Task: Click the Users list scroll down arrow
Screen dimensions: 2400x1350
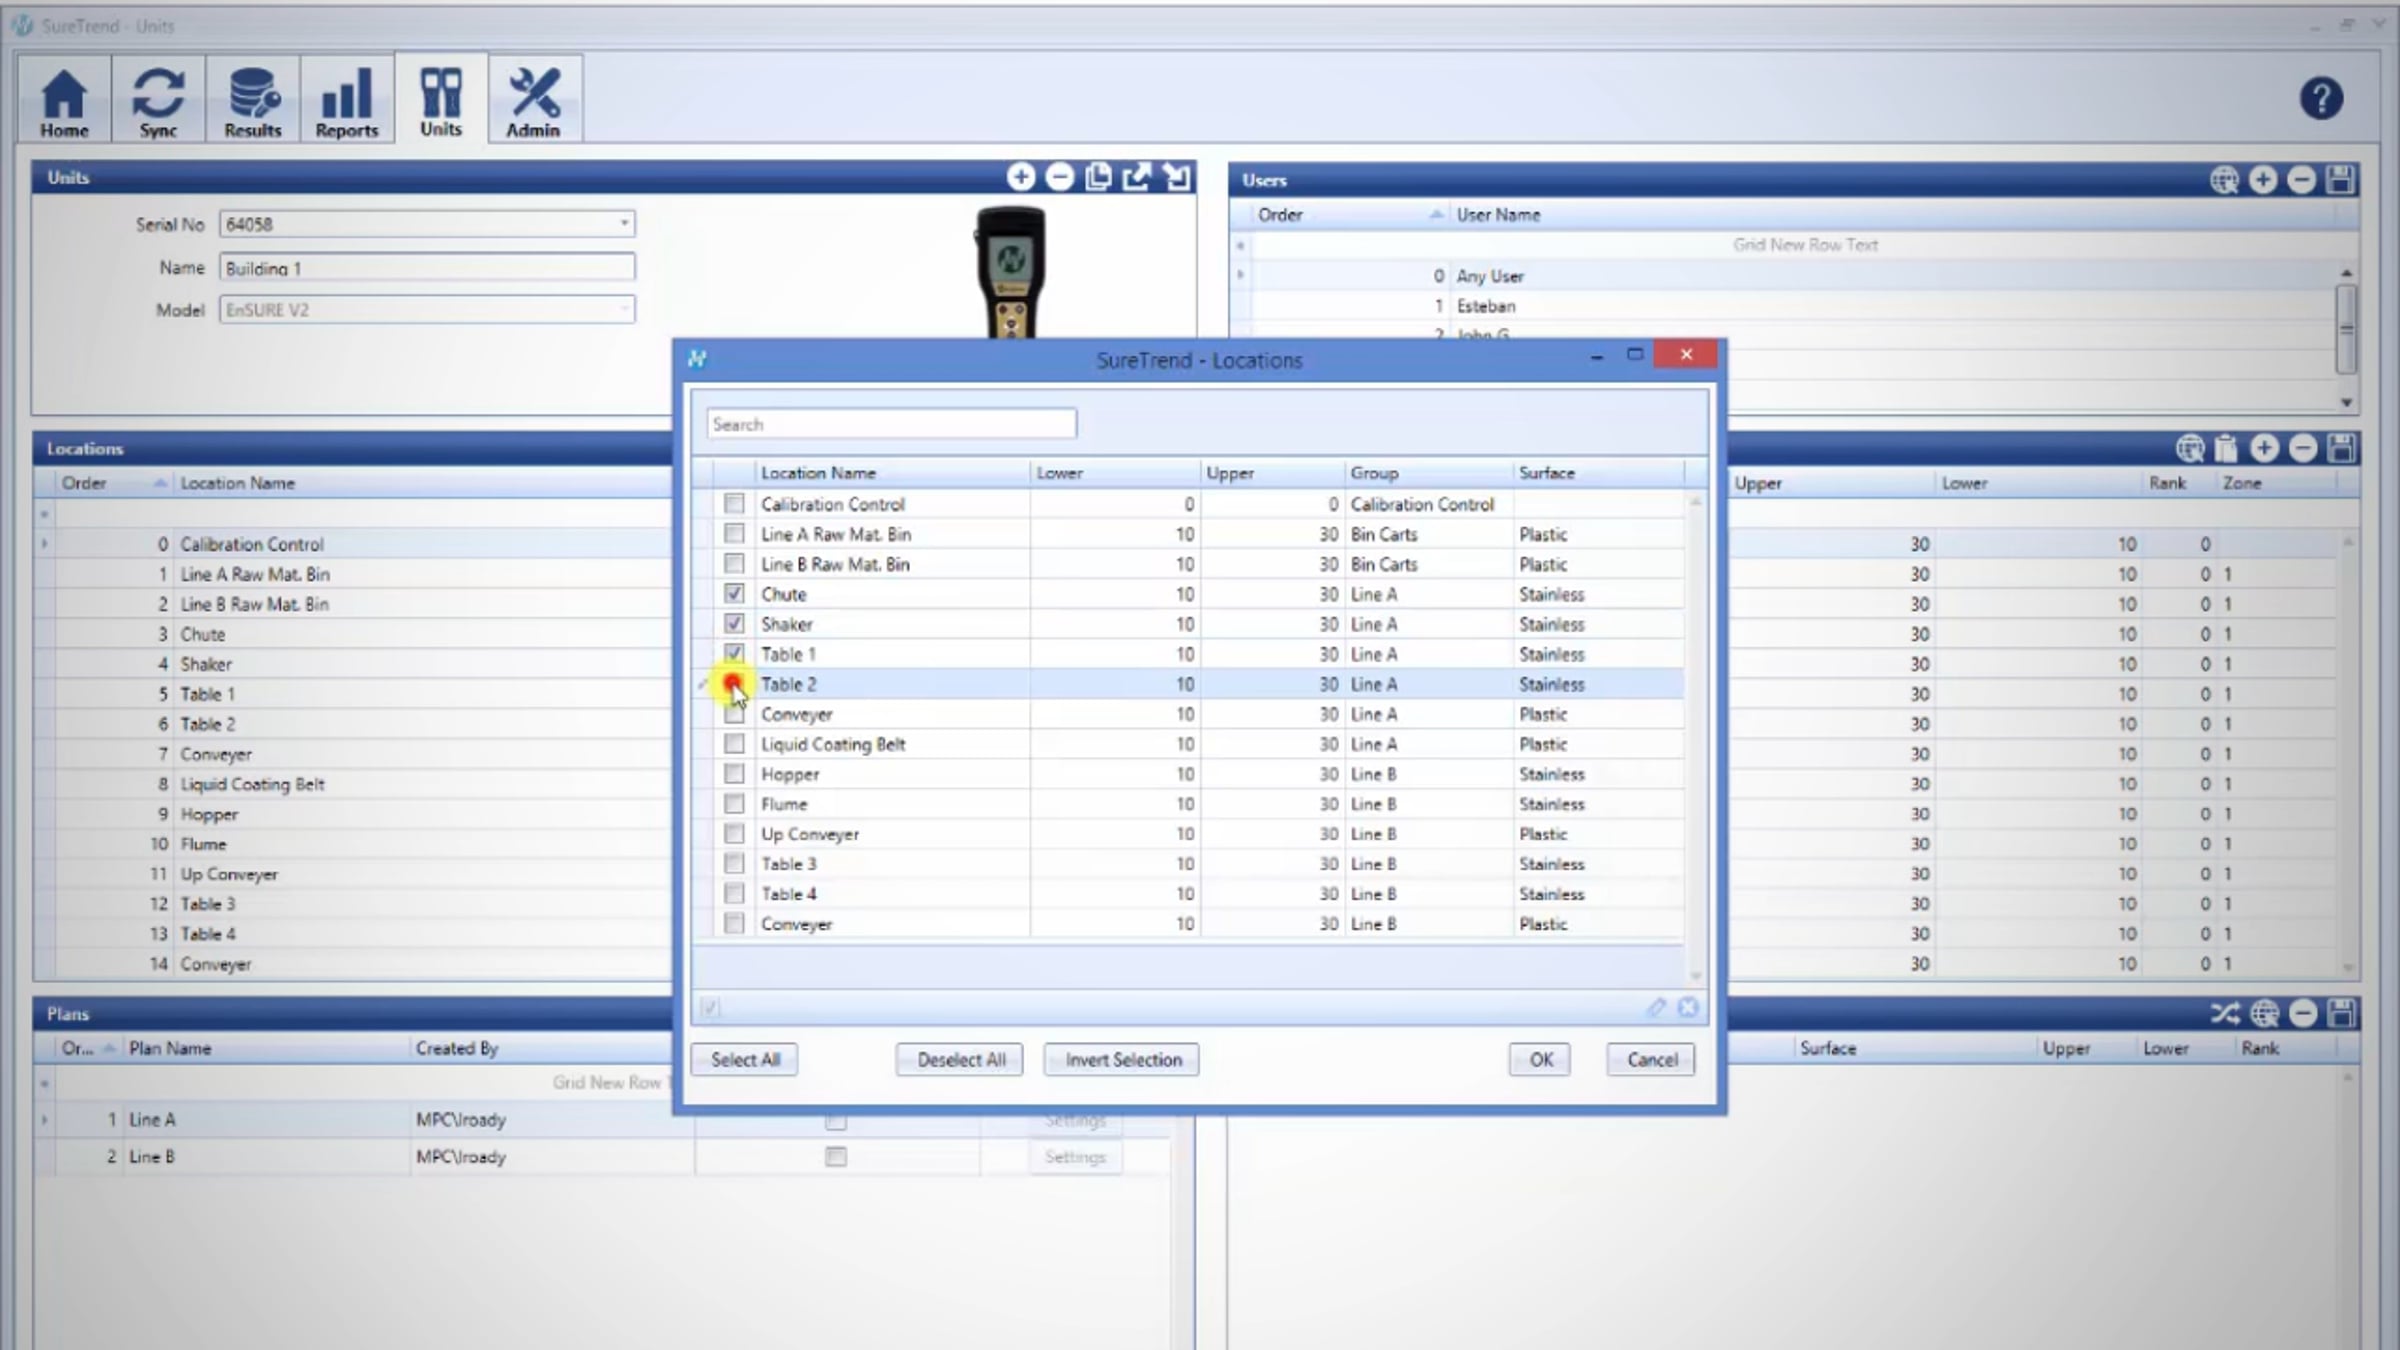Action: (2346, 402)
